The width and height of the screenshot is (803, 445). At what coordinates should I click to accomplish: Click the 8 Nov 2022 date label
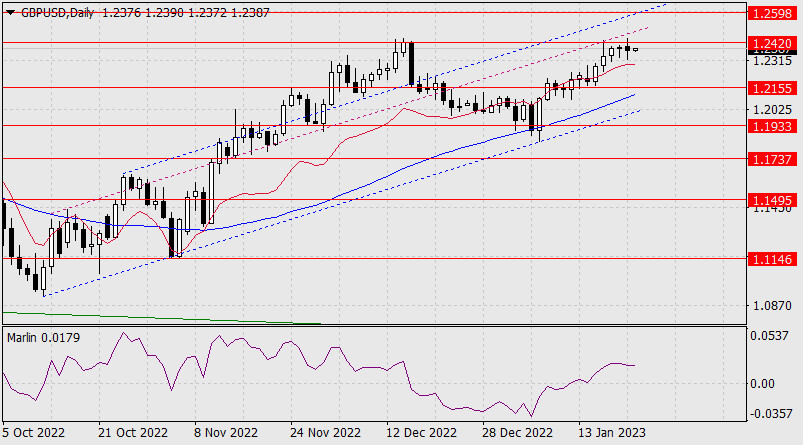coord(225,433)
